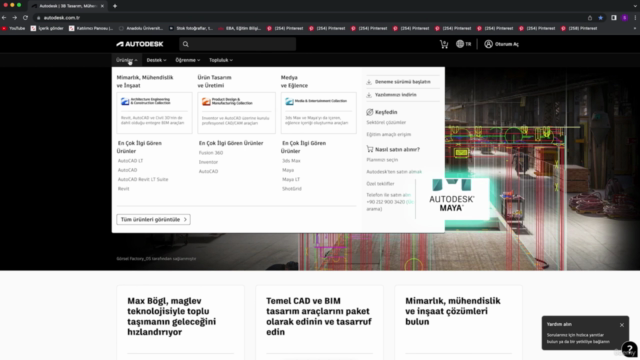Expand the Destek dropdown menu

click(x=156, y=60)
